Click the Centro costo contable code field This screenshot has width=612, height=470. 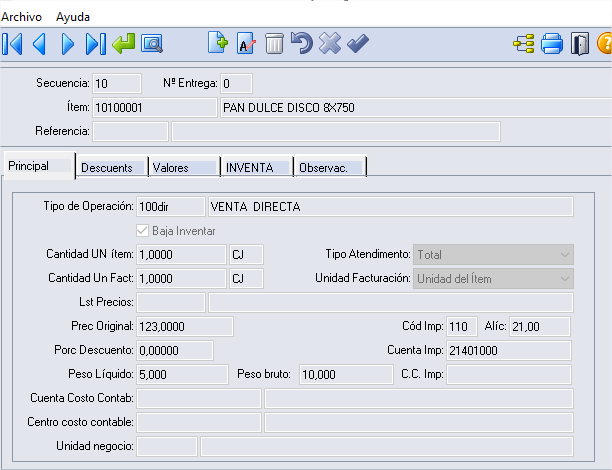[199, 422]
